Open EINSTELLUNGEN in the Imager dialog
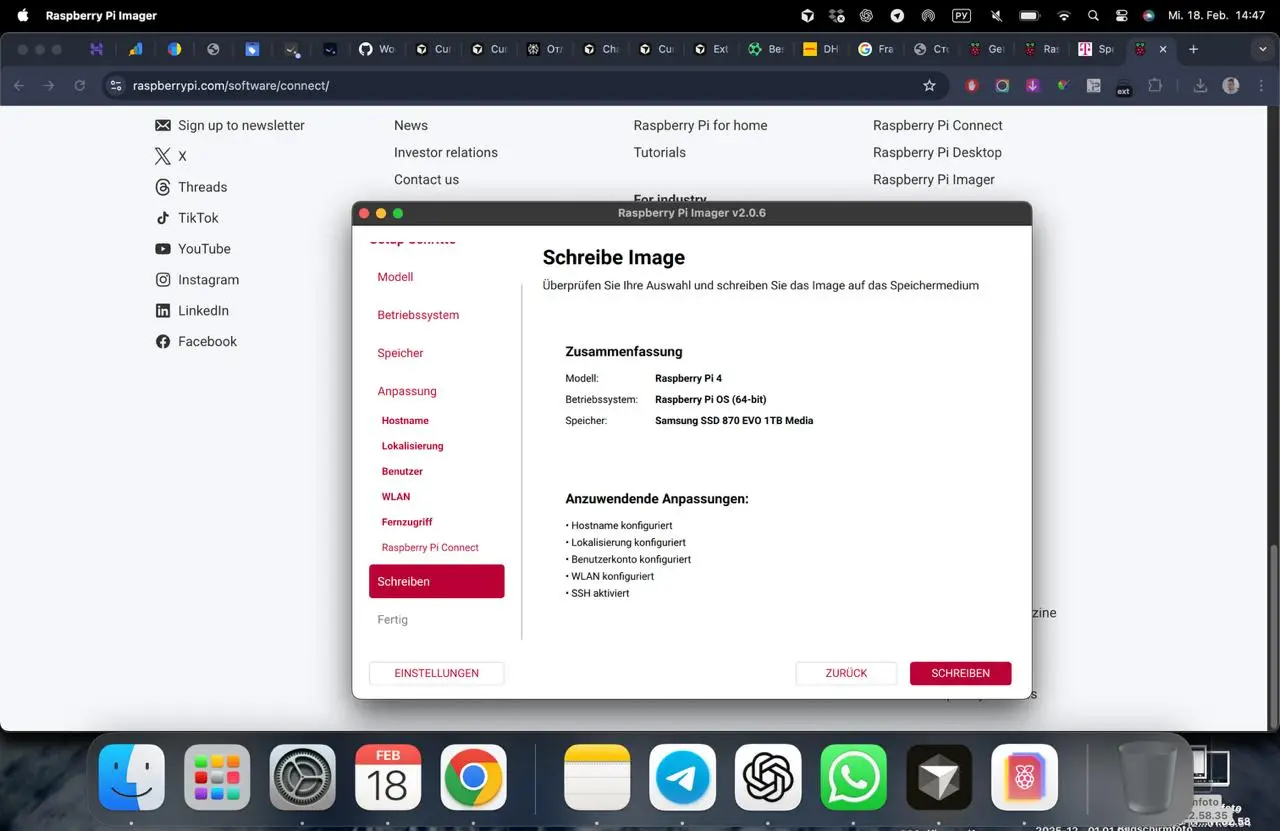1280x831 pixels. click(x=436, y=673)
